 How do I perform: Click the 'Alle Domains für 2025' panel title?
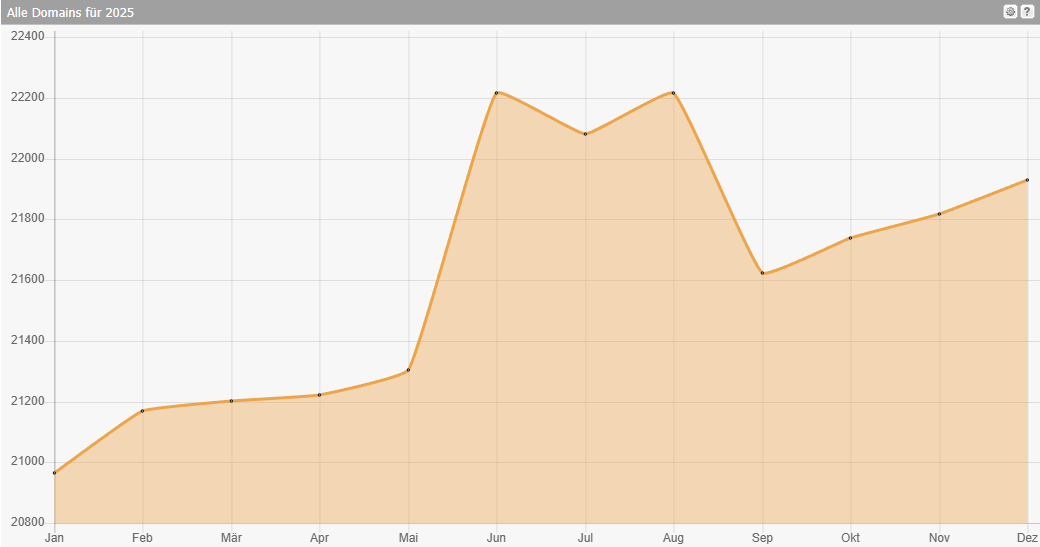pyautogui.click(x=70, y=13)
